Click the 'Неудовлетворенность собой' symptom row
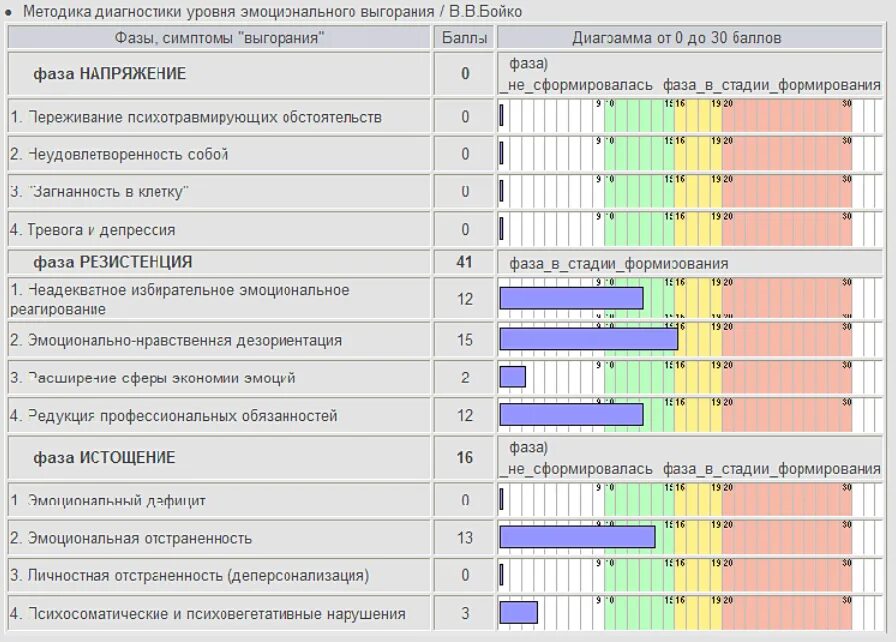This screenshot has height=642, width=896. pyautogui.click(x=219, y=154)
